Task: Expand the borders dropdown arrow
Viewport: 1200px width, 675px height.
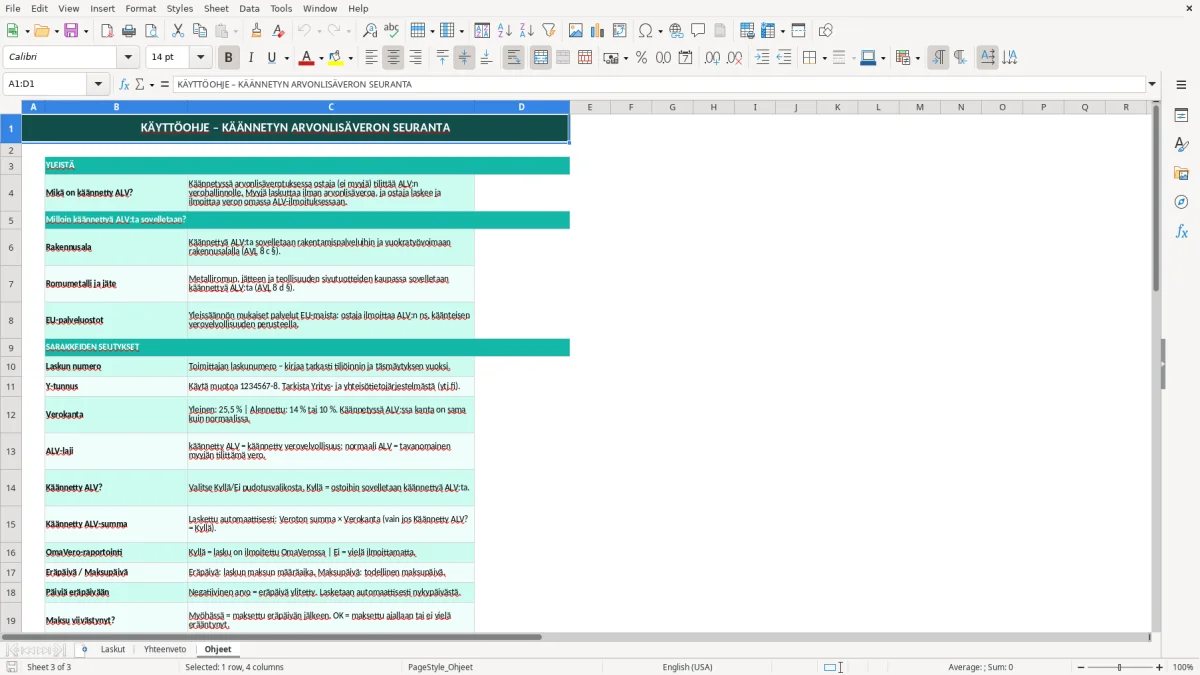Action: [x=823, y=58]
